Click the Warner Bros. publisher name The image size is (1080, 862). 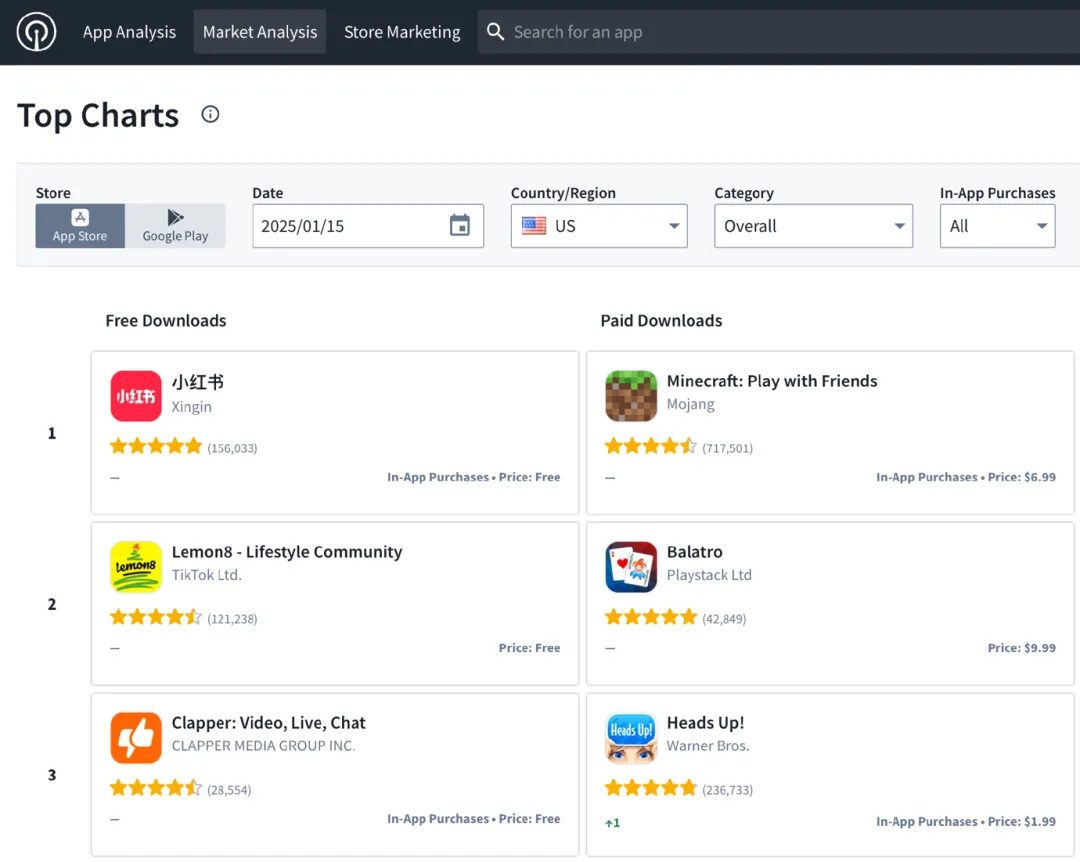(x=708, y=746)
